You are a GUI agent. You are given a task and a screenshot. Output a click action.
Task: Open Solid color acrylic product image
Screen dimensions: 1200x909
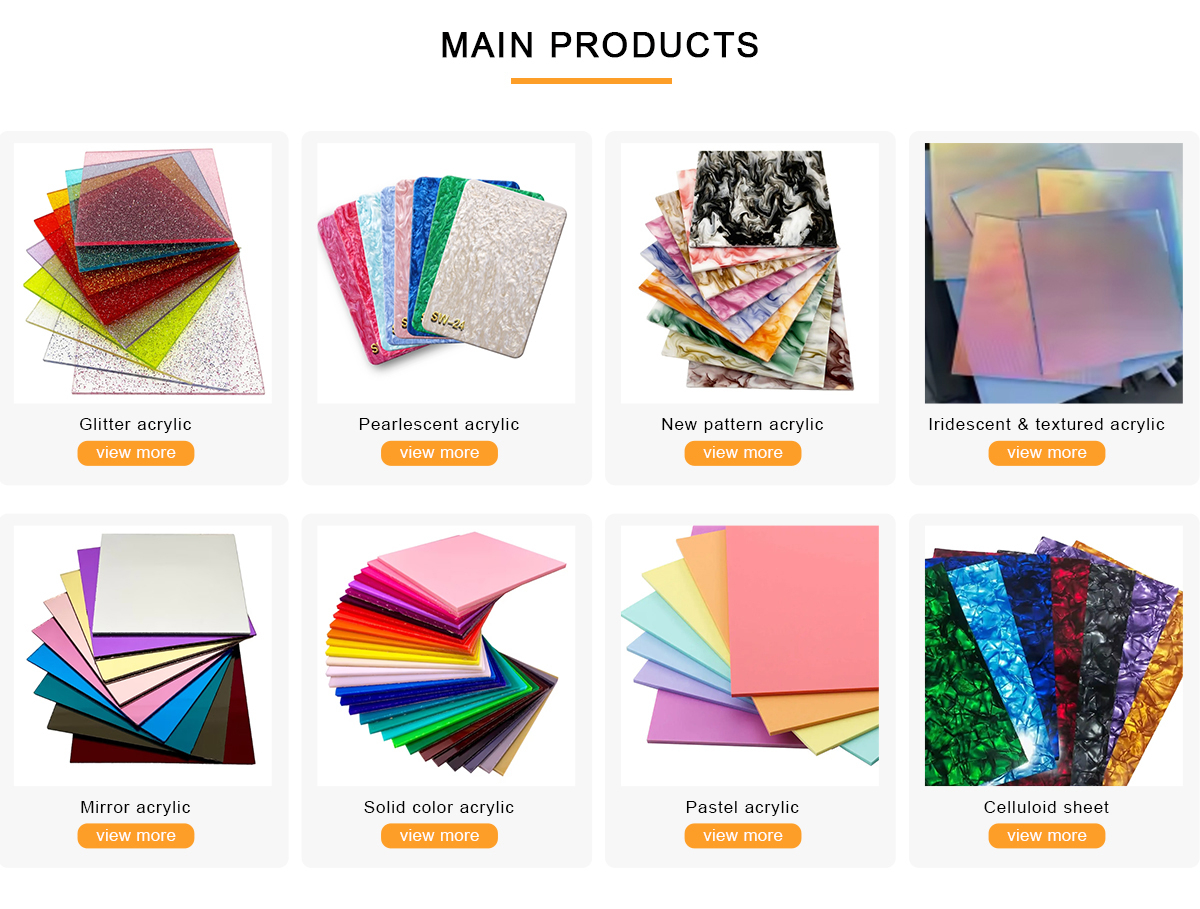click(446, 656)
